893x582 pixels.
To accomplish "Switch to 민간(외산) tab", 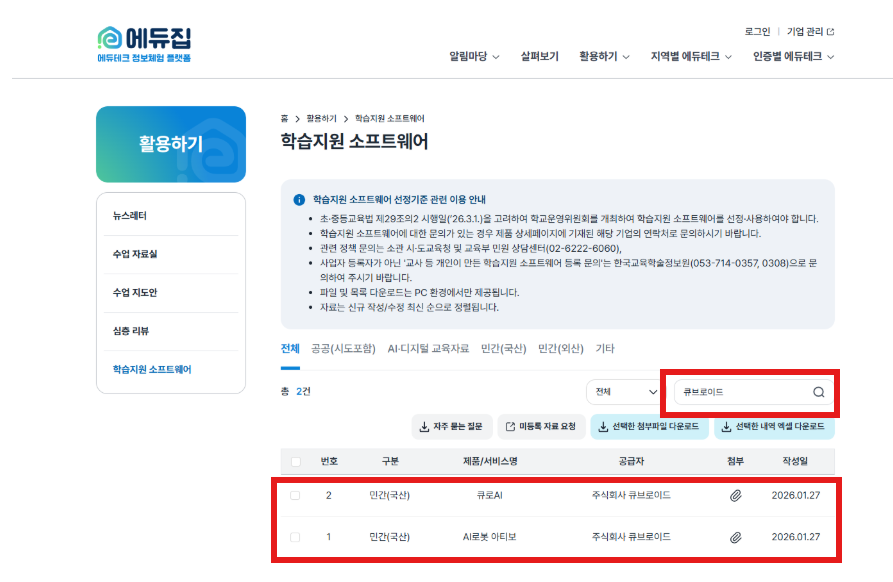I will tap(561, 349).
